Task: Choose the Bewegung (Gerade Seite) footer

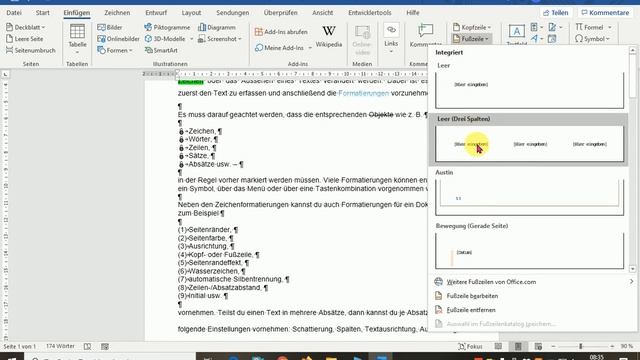Action: (529, 246)
